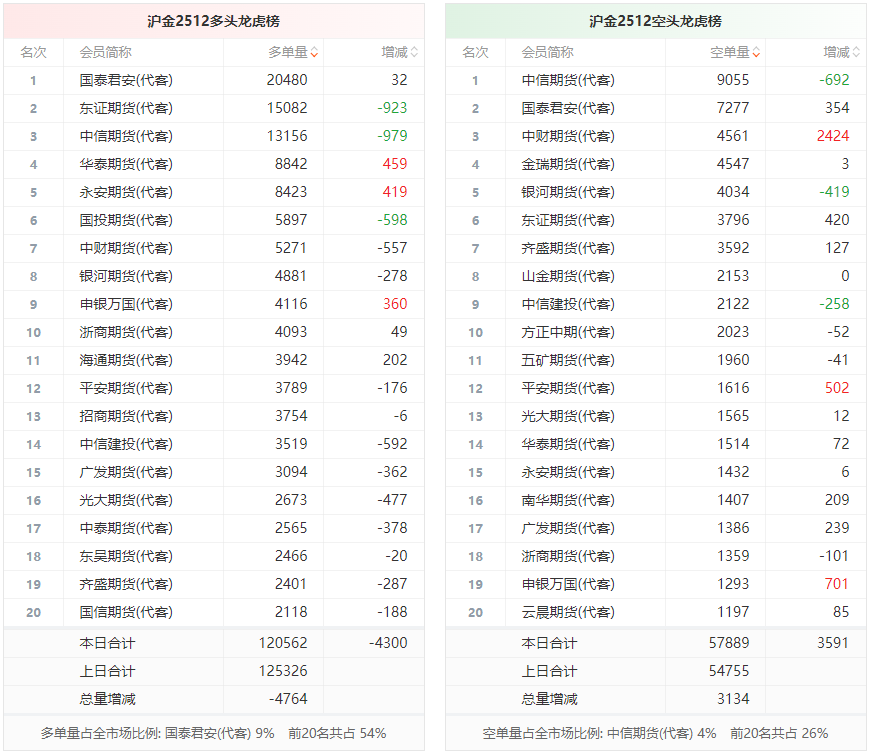The height and width of the screenshot is (754, 870).
Task: Select 中信期货(代客) in long ranking
Action: pyautogui.click(x=126, y=136)
